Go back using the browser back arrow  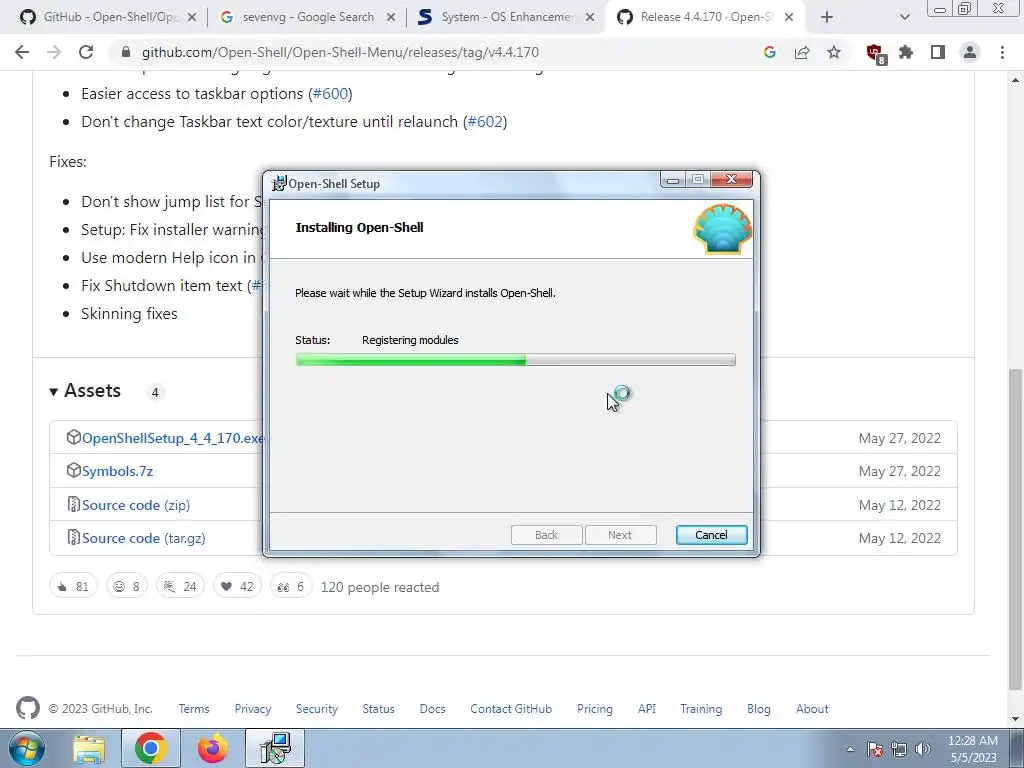(22, 52)
